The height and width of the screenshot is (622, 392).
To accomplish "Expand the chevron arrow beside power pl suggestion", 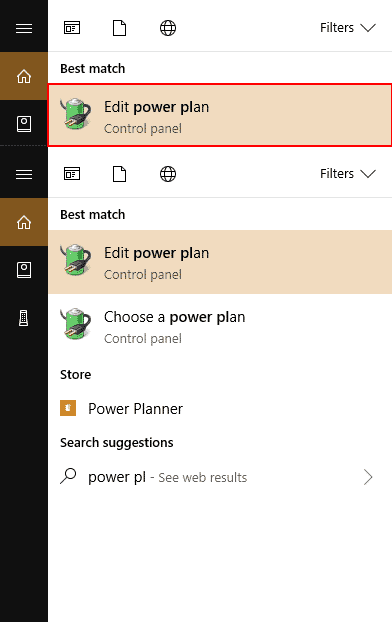I will tap(368, 477).
